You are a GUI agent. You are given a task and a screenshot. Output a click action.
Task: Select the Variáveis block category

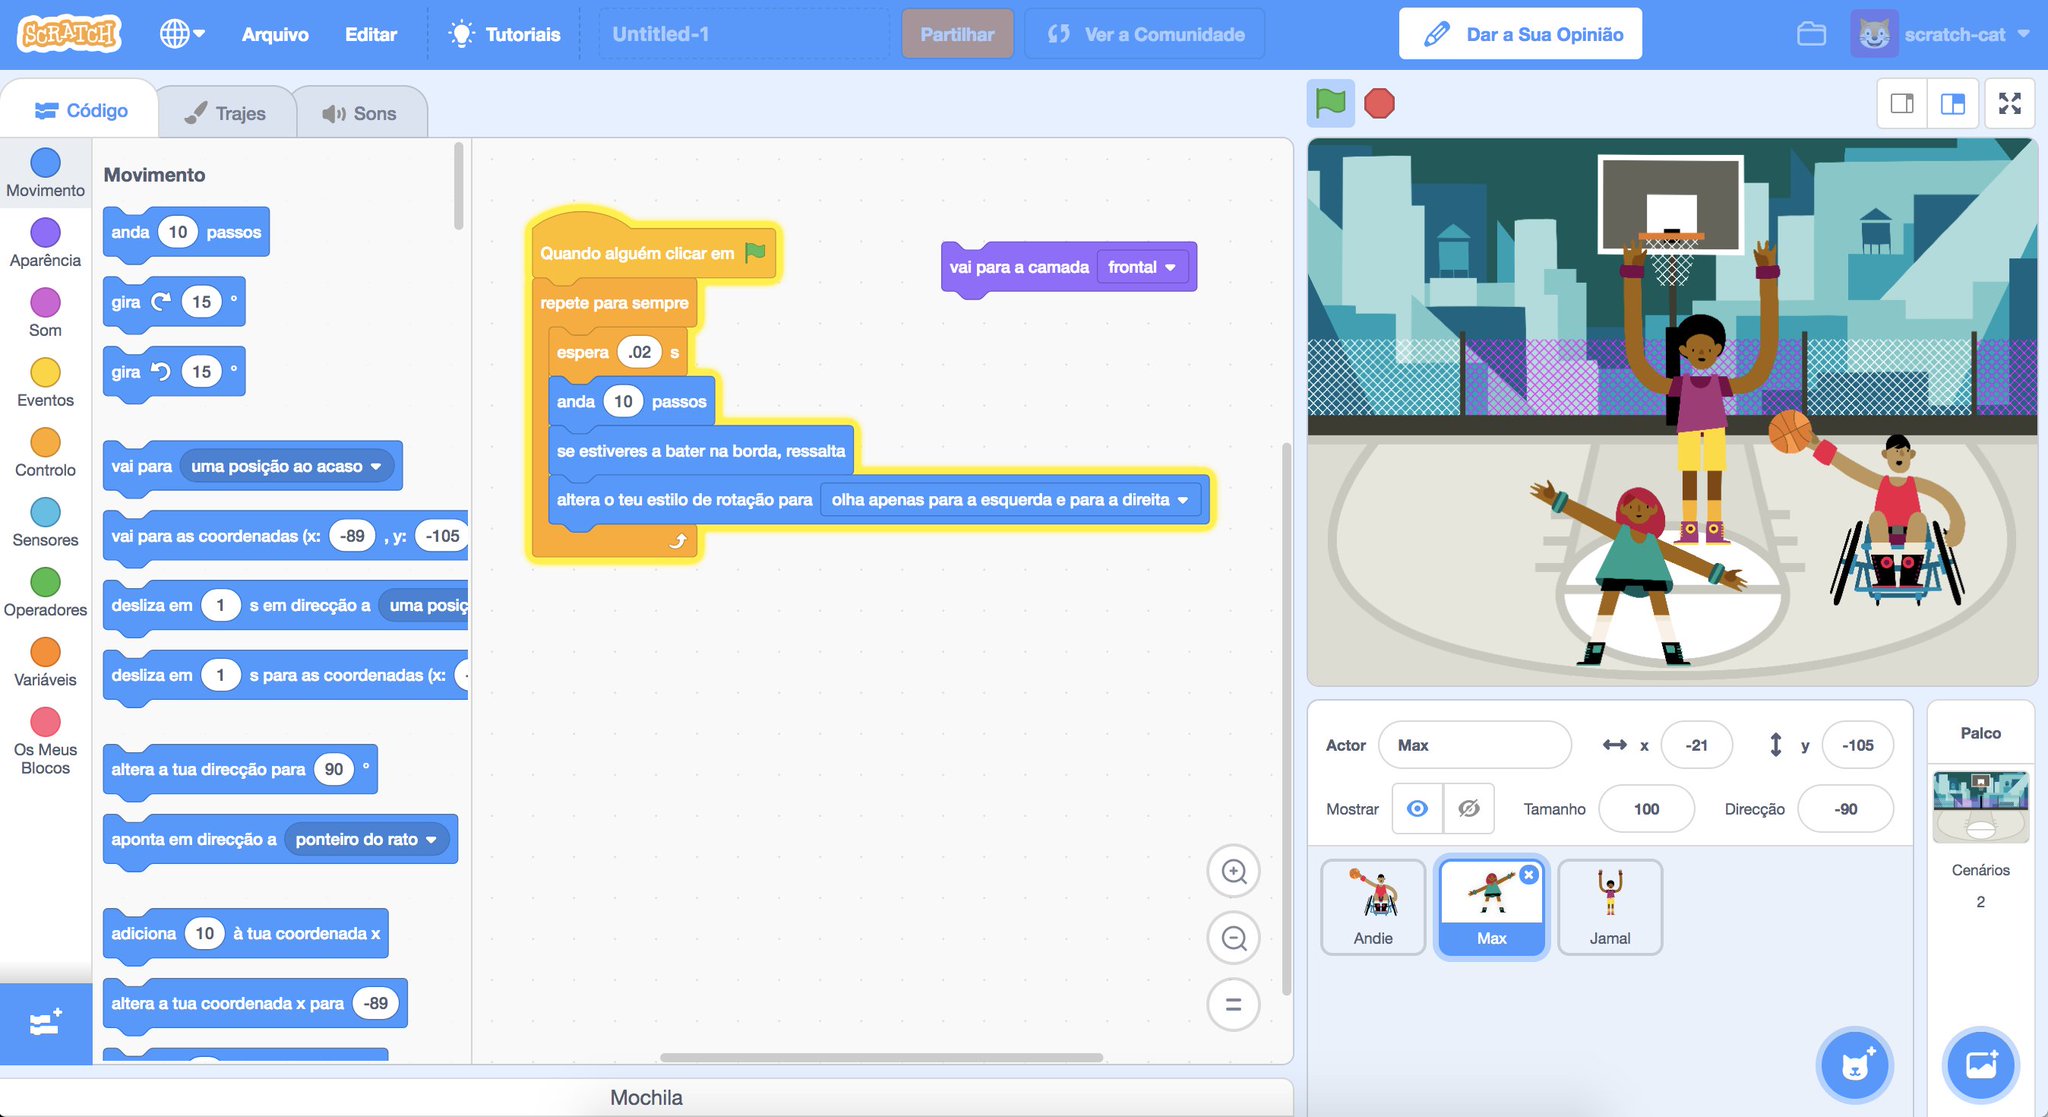45,663
